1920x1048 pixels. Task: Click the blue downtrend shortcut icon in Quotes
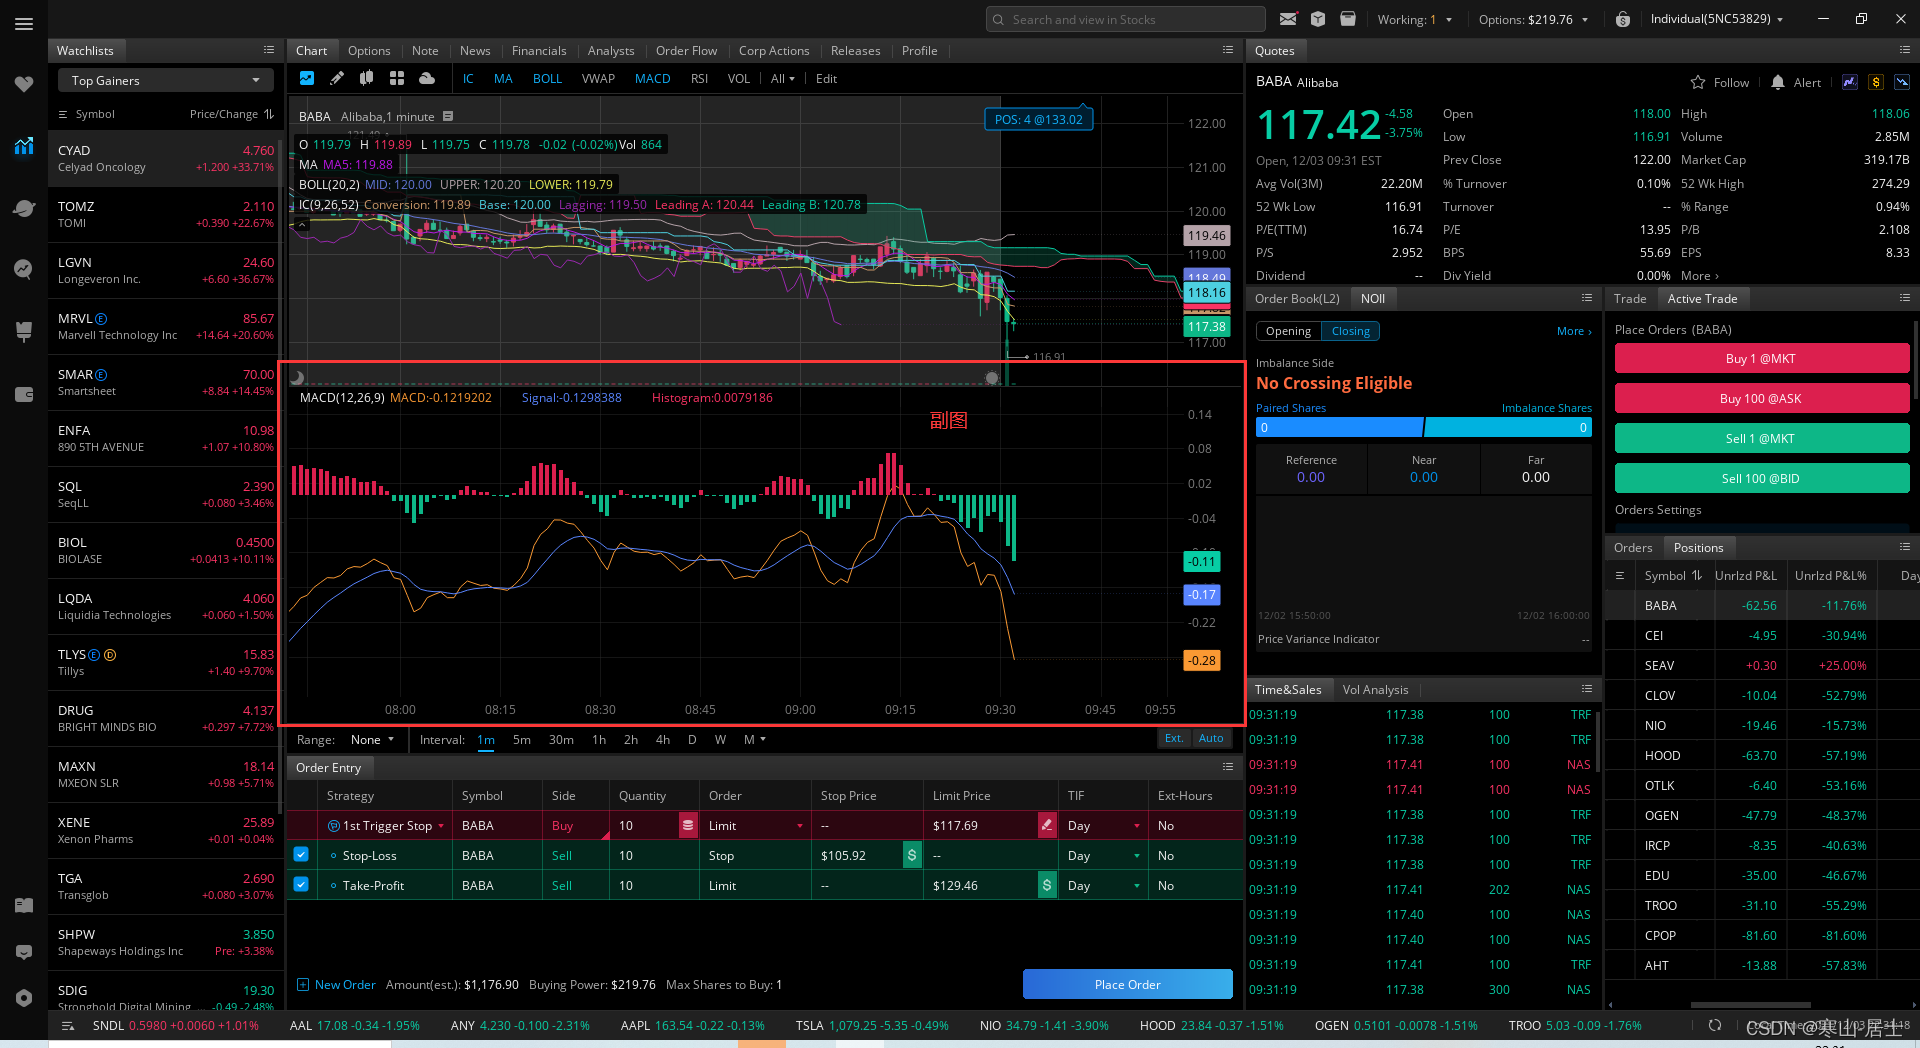click(1902, 82)
